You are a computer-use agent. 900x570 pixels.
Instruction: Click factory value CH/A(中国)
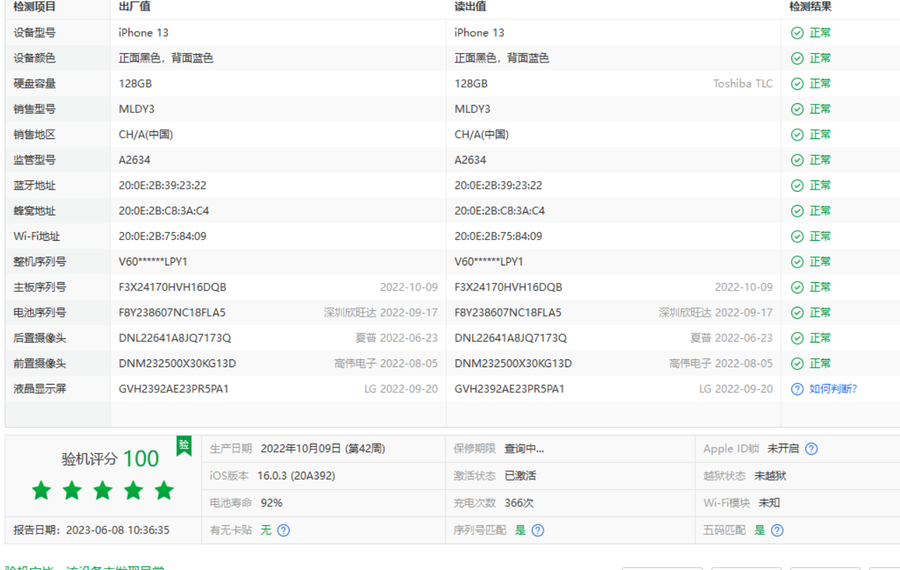(x=146, y=134)
